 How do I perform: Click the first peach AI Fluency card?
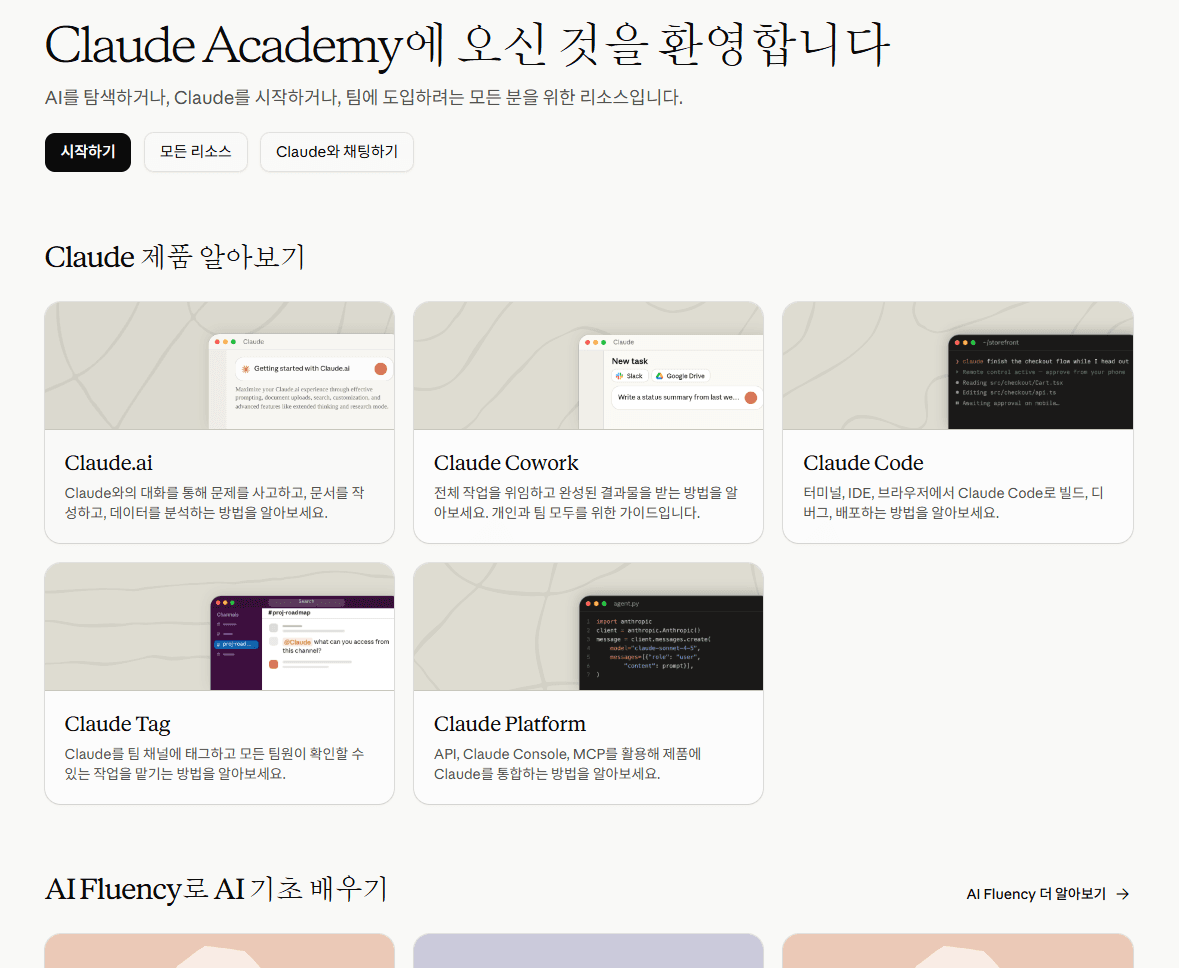[x=220, y=951]
